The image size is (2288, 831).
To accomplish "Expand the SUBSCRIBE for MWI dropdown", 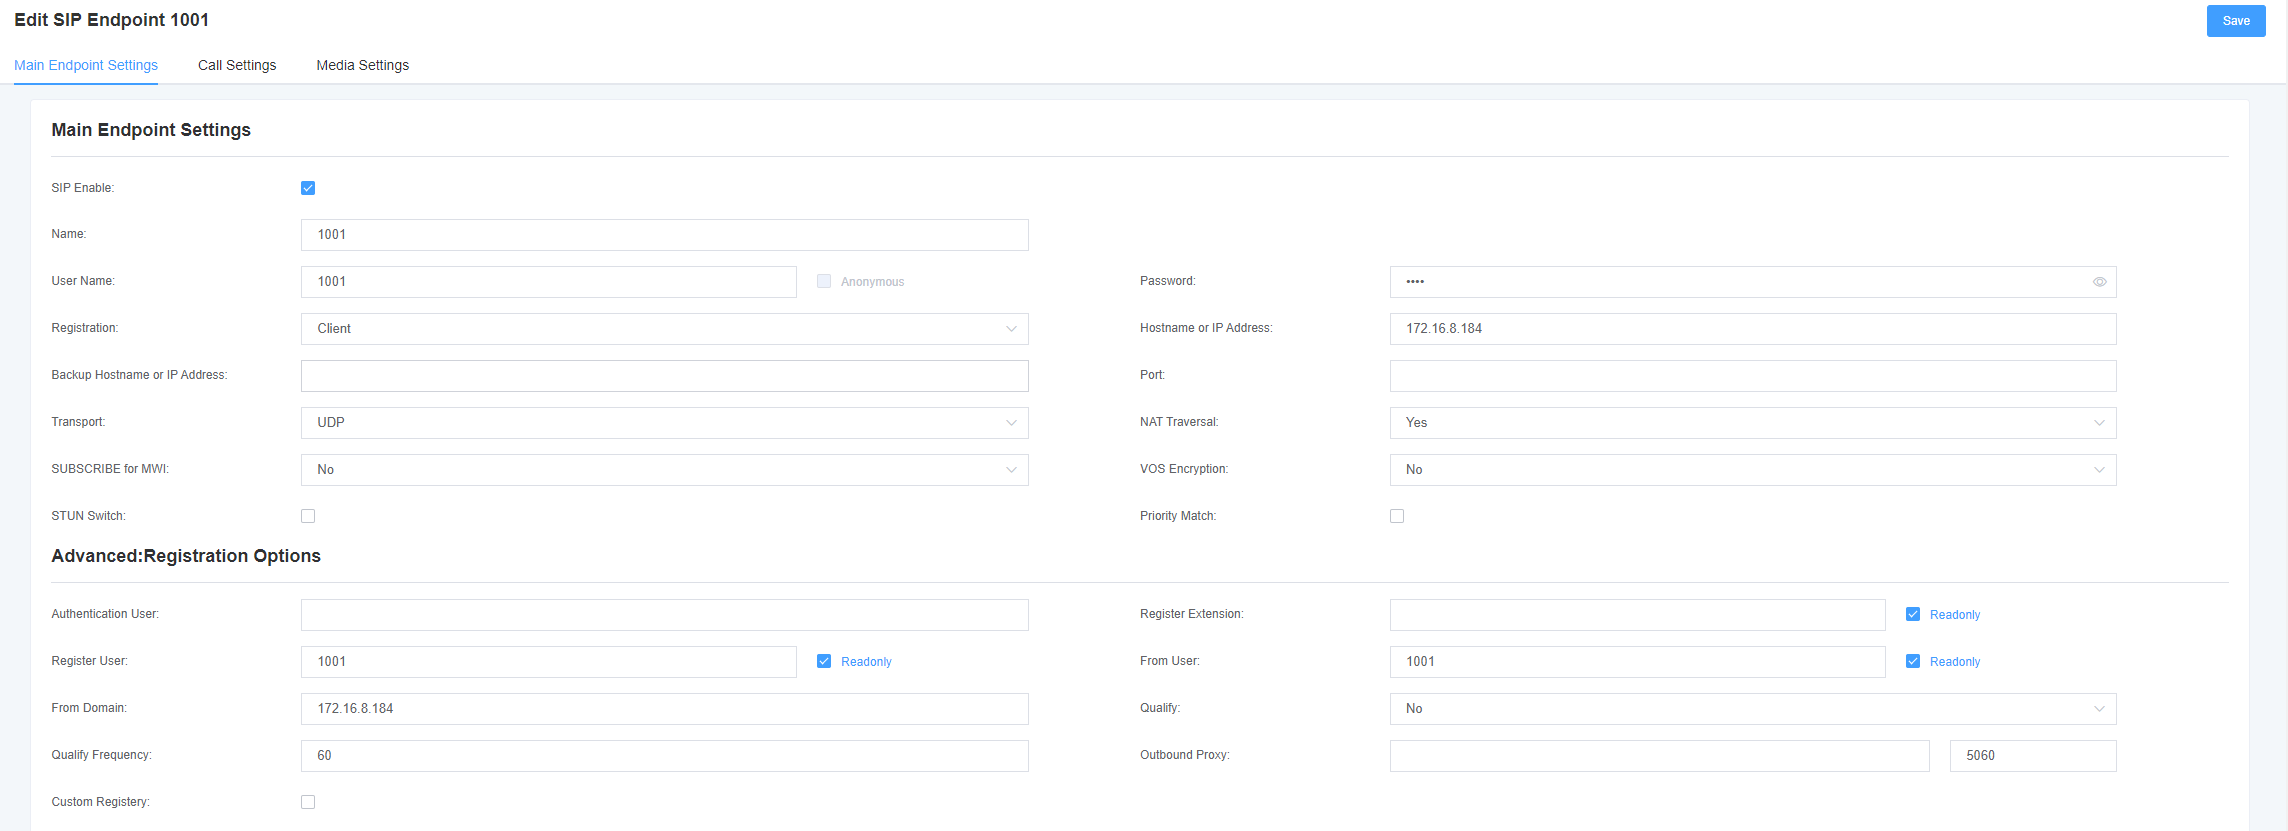I will pyautogui.click(x=664, y=470).
